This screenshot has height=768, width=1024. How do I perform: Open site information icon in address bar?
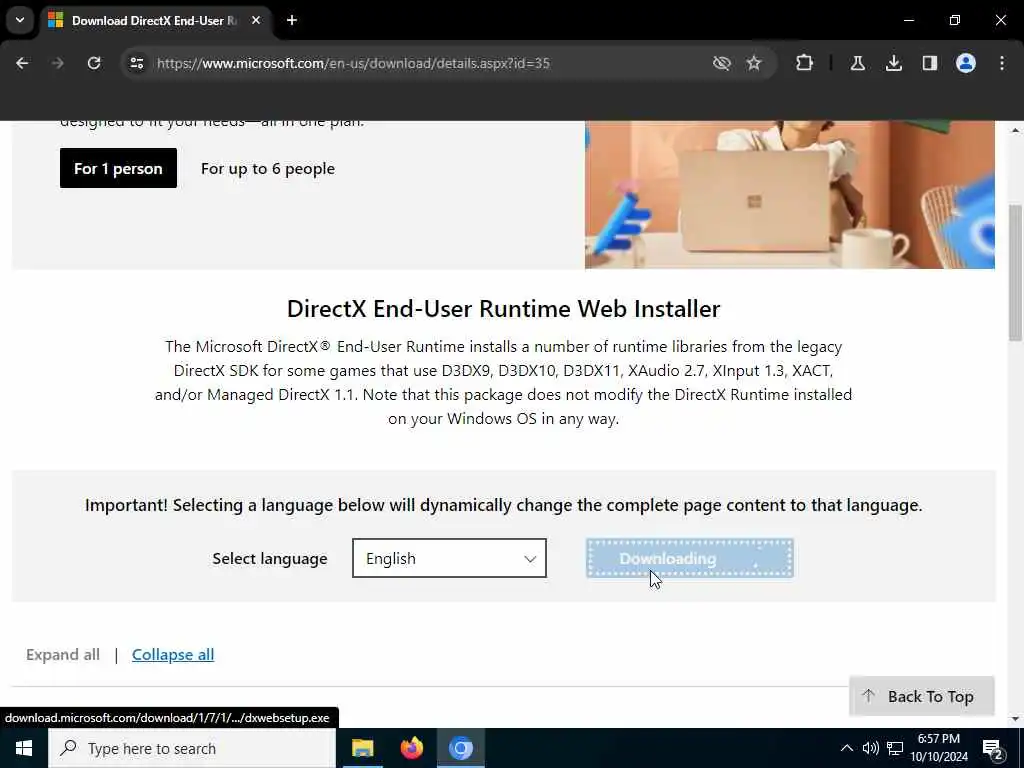[136, 63]
